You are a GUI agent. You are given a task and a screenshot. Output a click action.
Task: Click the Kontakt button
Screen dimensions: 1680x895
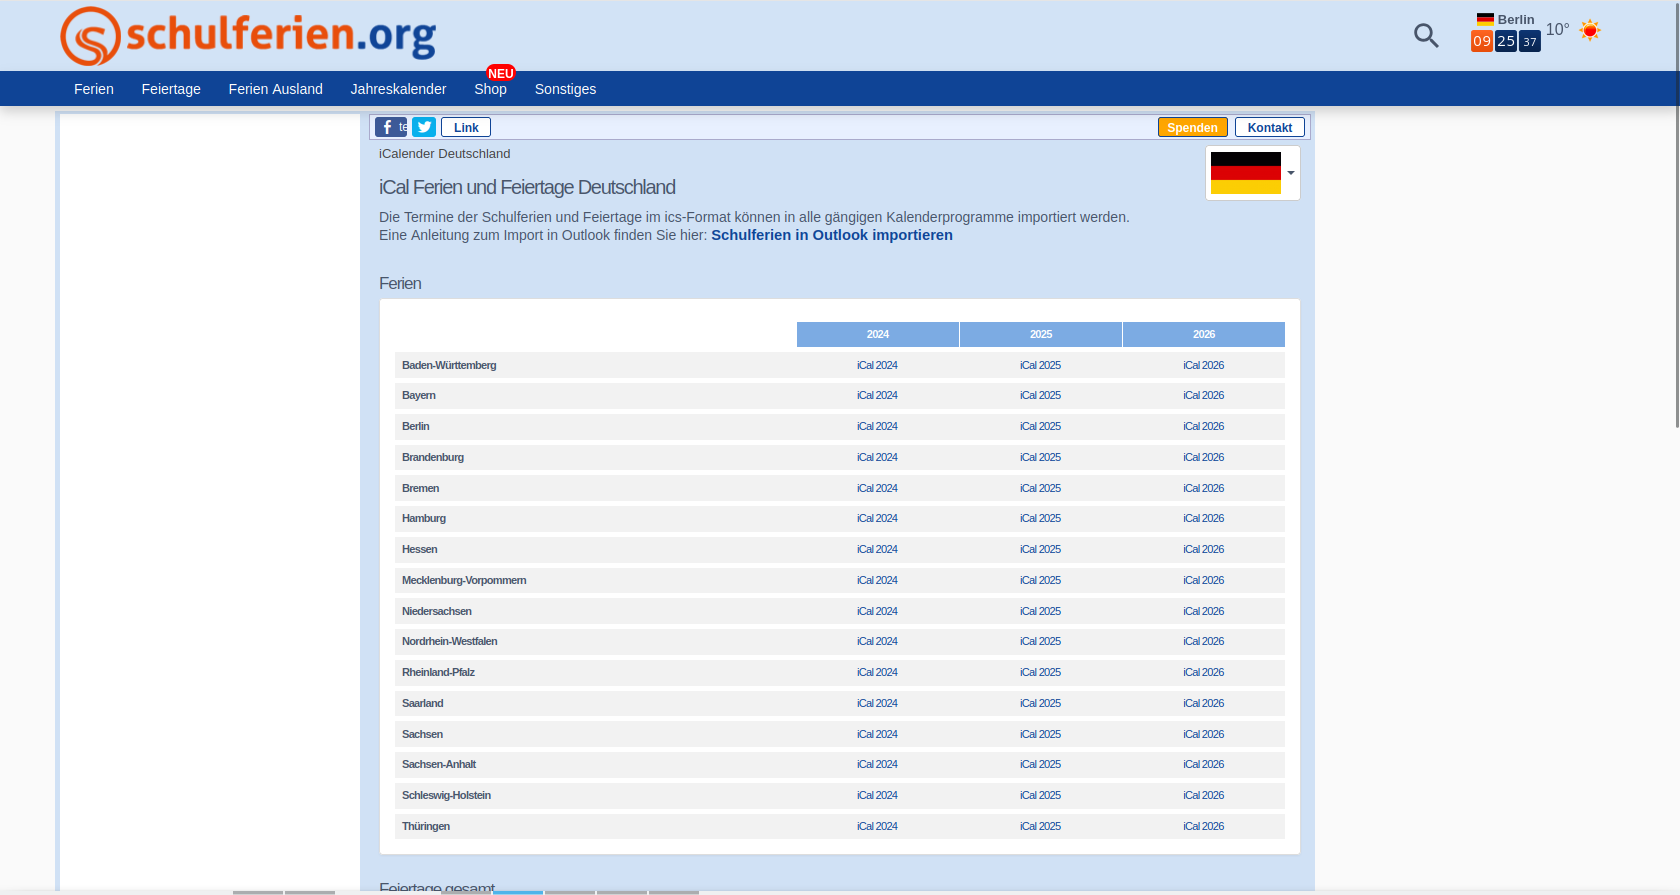click(x=1269, y=127)
